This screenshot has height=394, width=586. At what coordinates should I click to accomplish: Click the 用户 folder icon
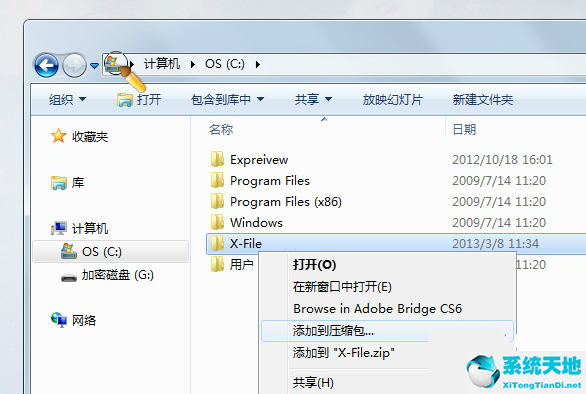point(218,264)
